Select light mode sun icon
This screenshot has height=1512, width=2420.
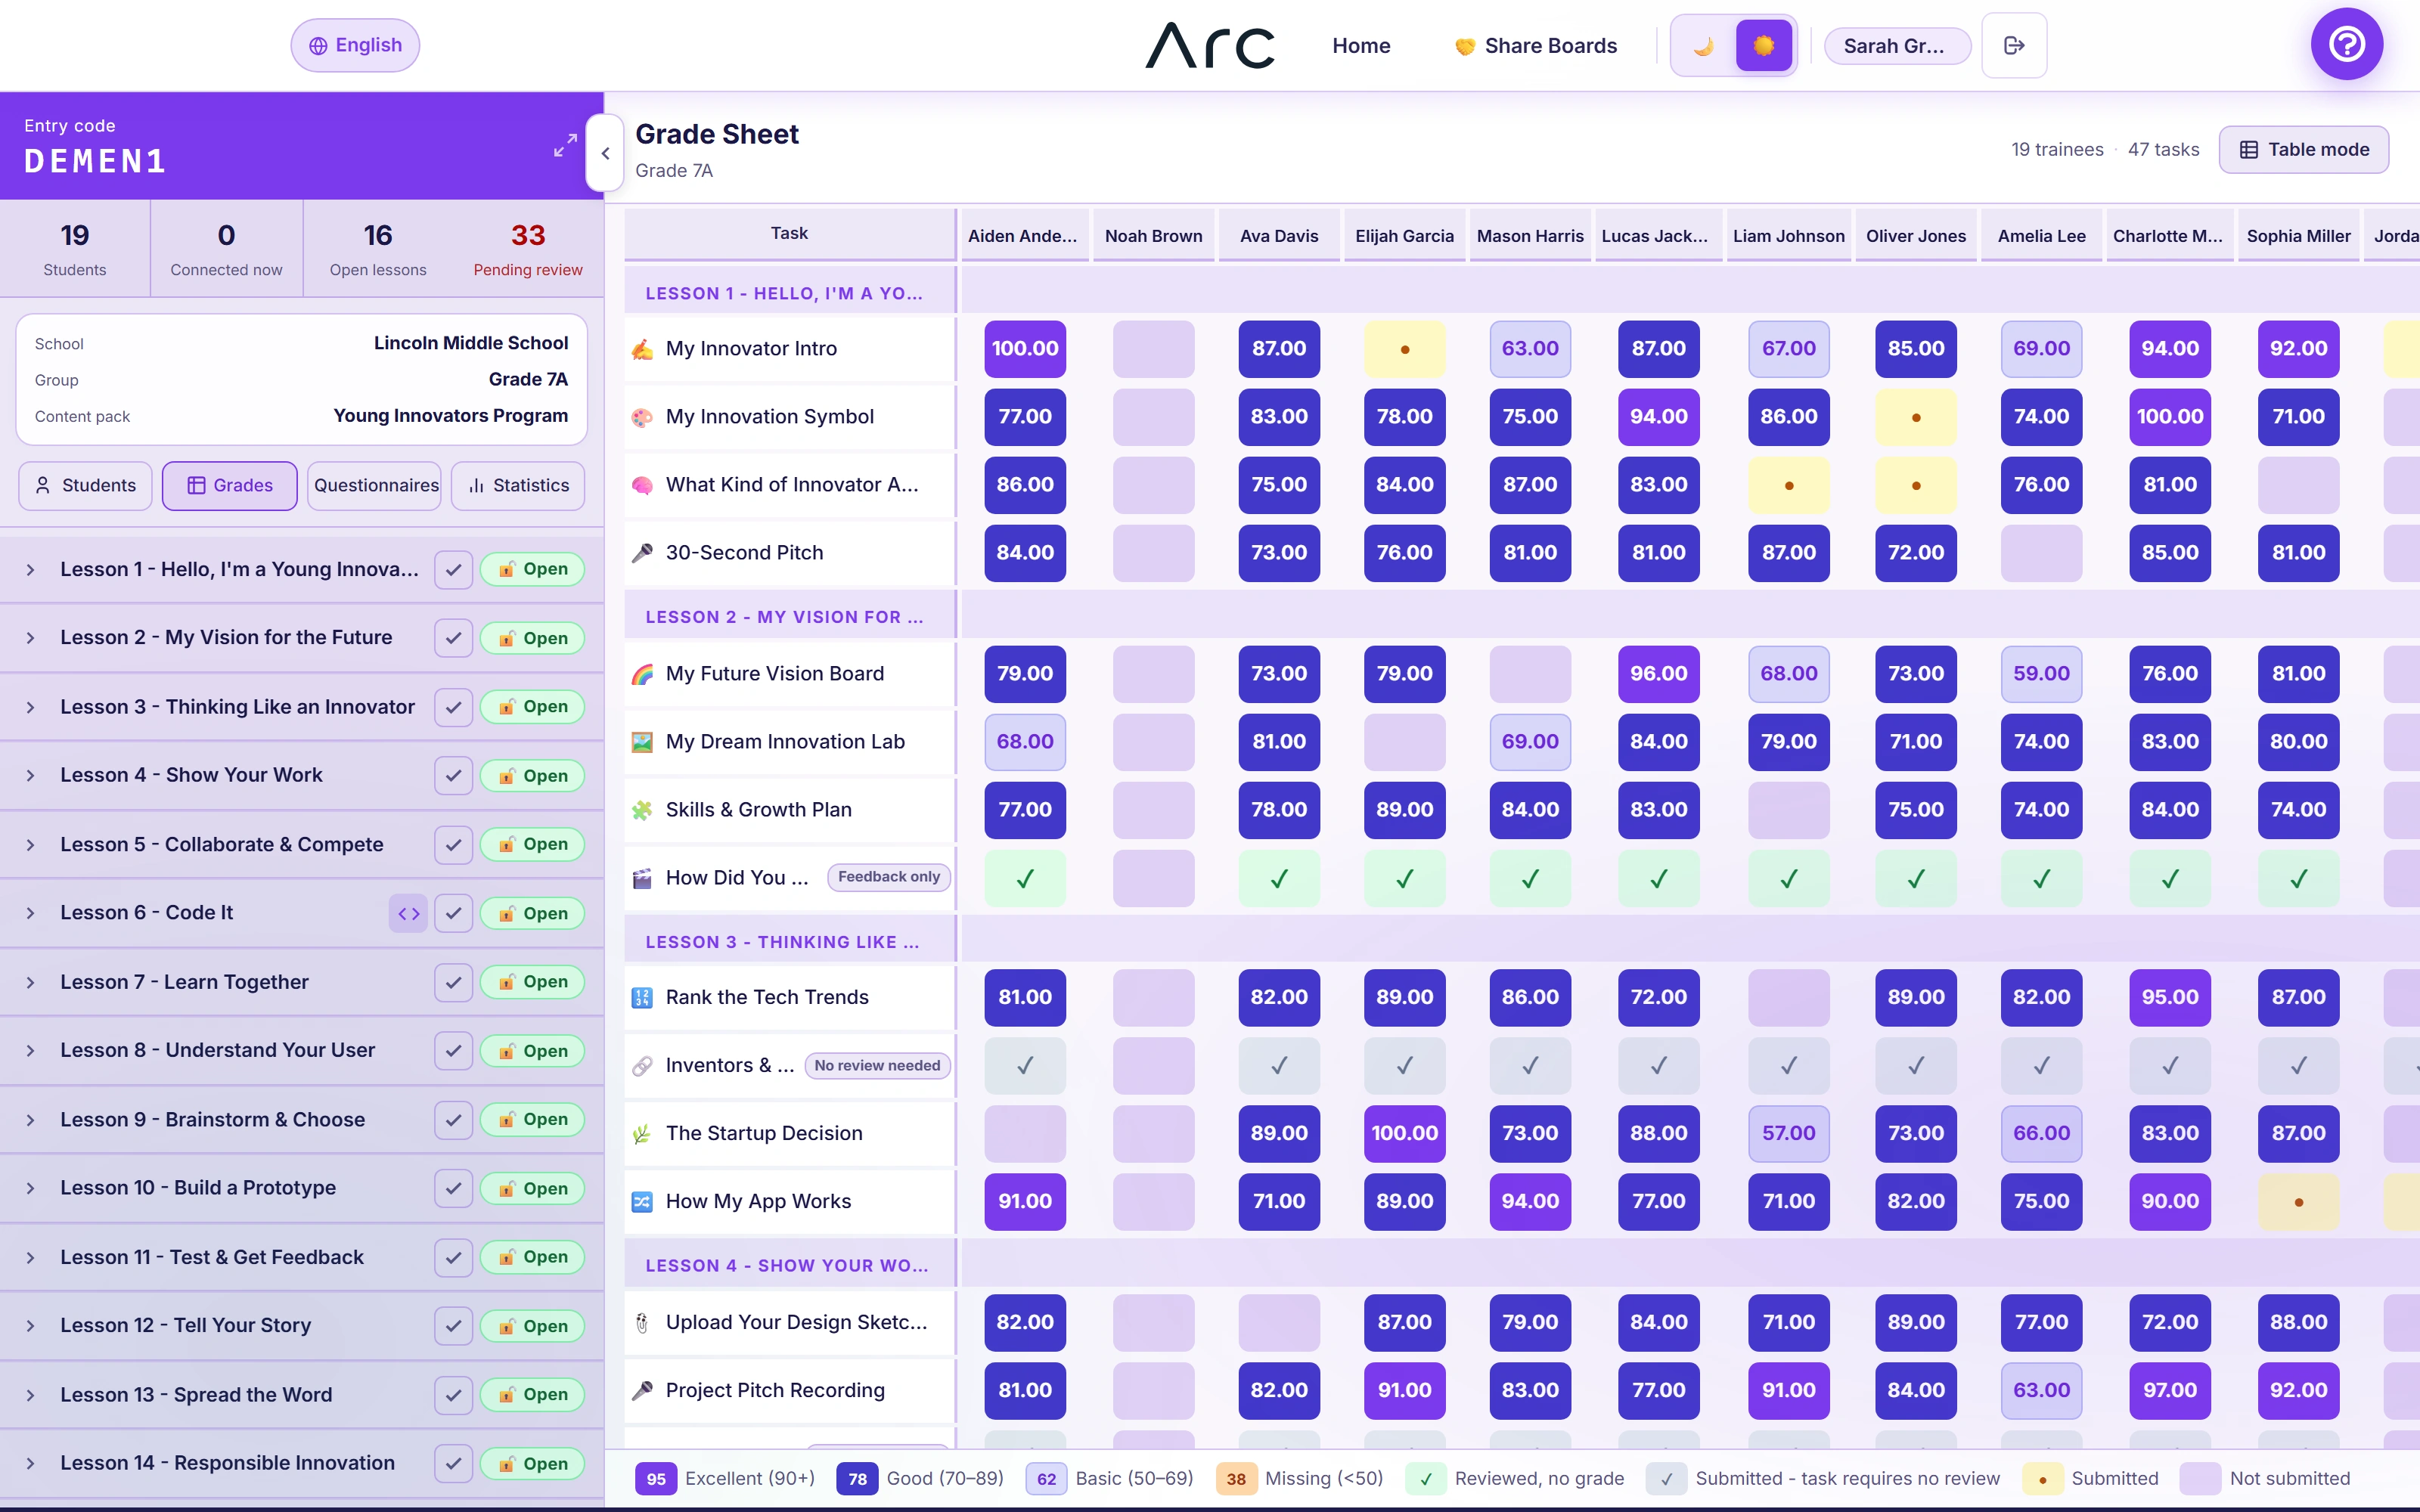pos(1764,45)
